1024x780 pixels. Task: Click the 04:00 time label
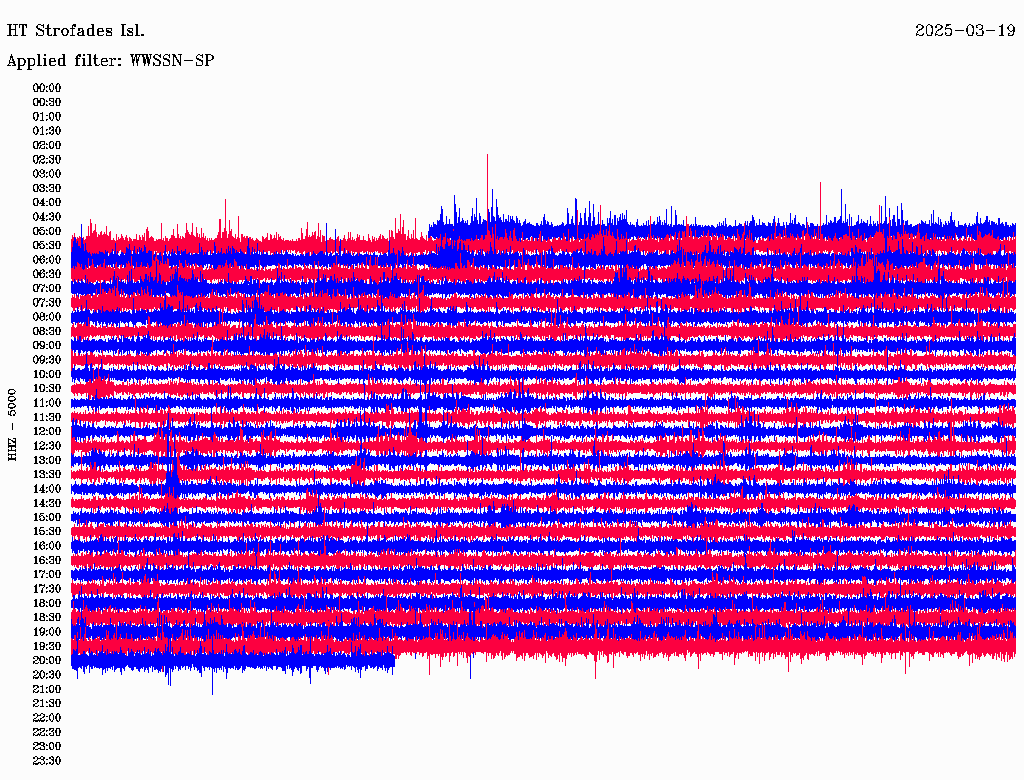47,203
